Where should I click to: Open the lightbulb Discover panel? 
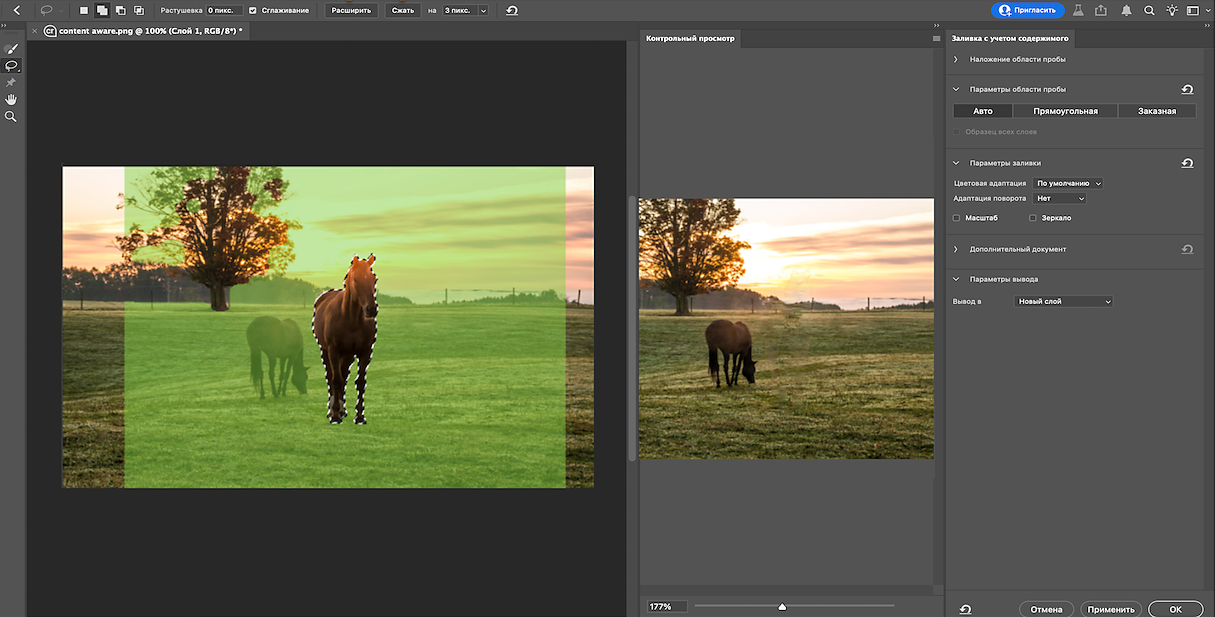click(1172, 10)
